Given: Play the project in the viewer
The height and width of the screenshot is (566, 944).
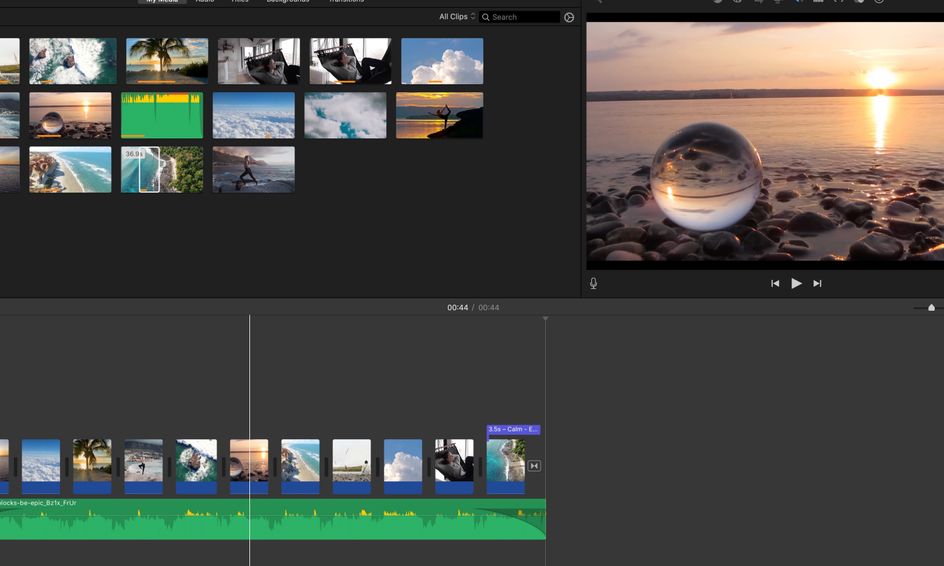Looking at the screenshot, I should click(x=796, y=283).
